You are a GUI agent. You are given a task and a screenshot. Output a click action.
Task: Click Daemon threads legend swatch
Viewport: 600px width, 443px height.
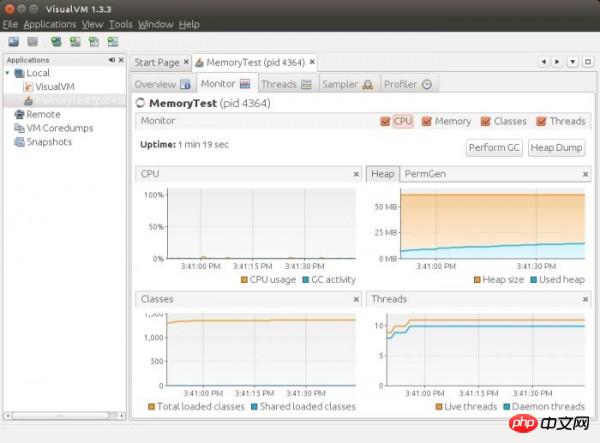click(507, 406)
